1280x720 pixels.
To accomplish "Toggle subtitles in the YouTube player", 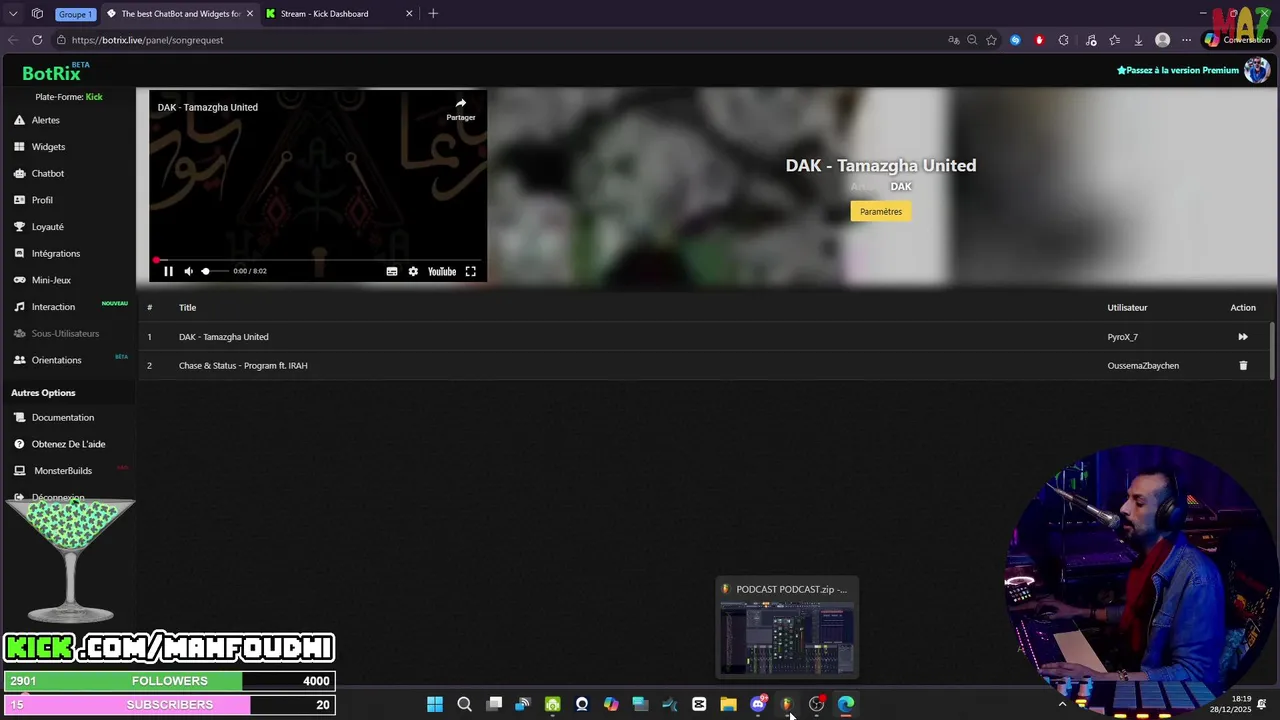I will pos(392,271).
